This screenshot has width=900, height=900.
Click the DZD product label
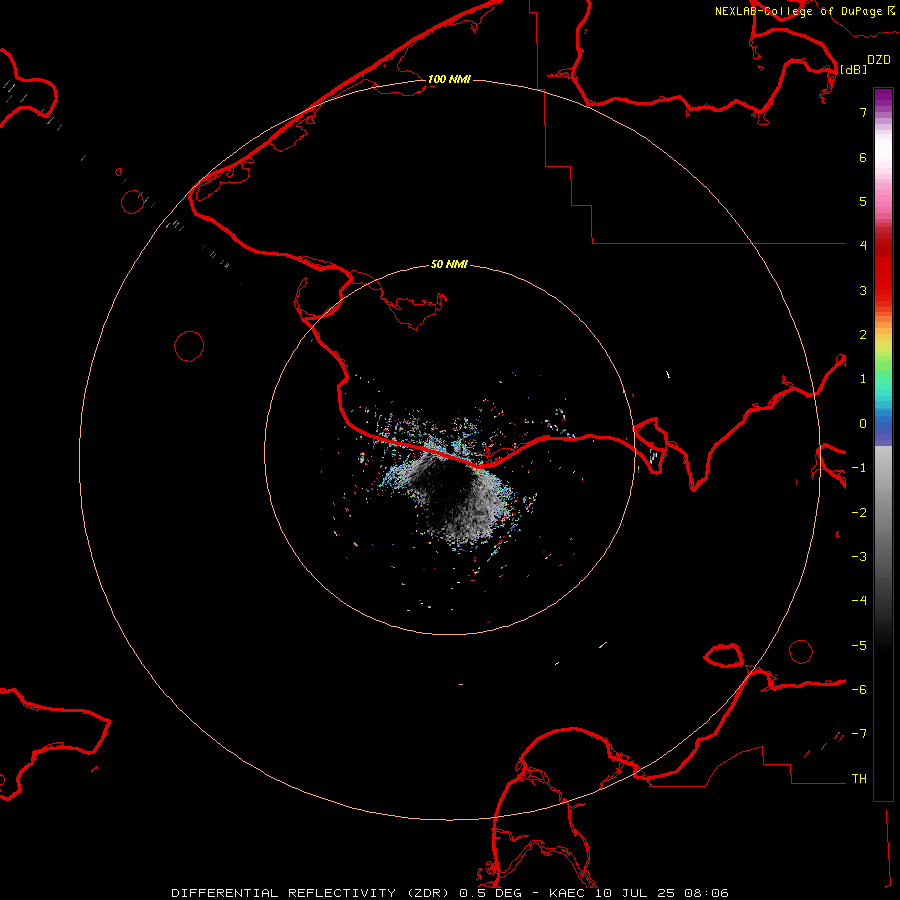pos(879,60)
